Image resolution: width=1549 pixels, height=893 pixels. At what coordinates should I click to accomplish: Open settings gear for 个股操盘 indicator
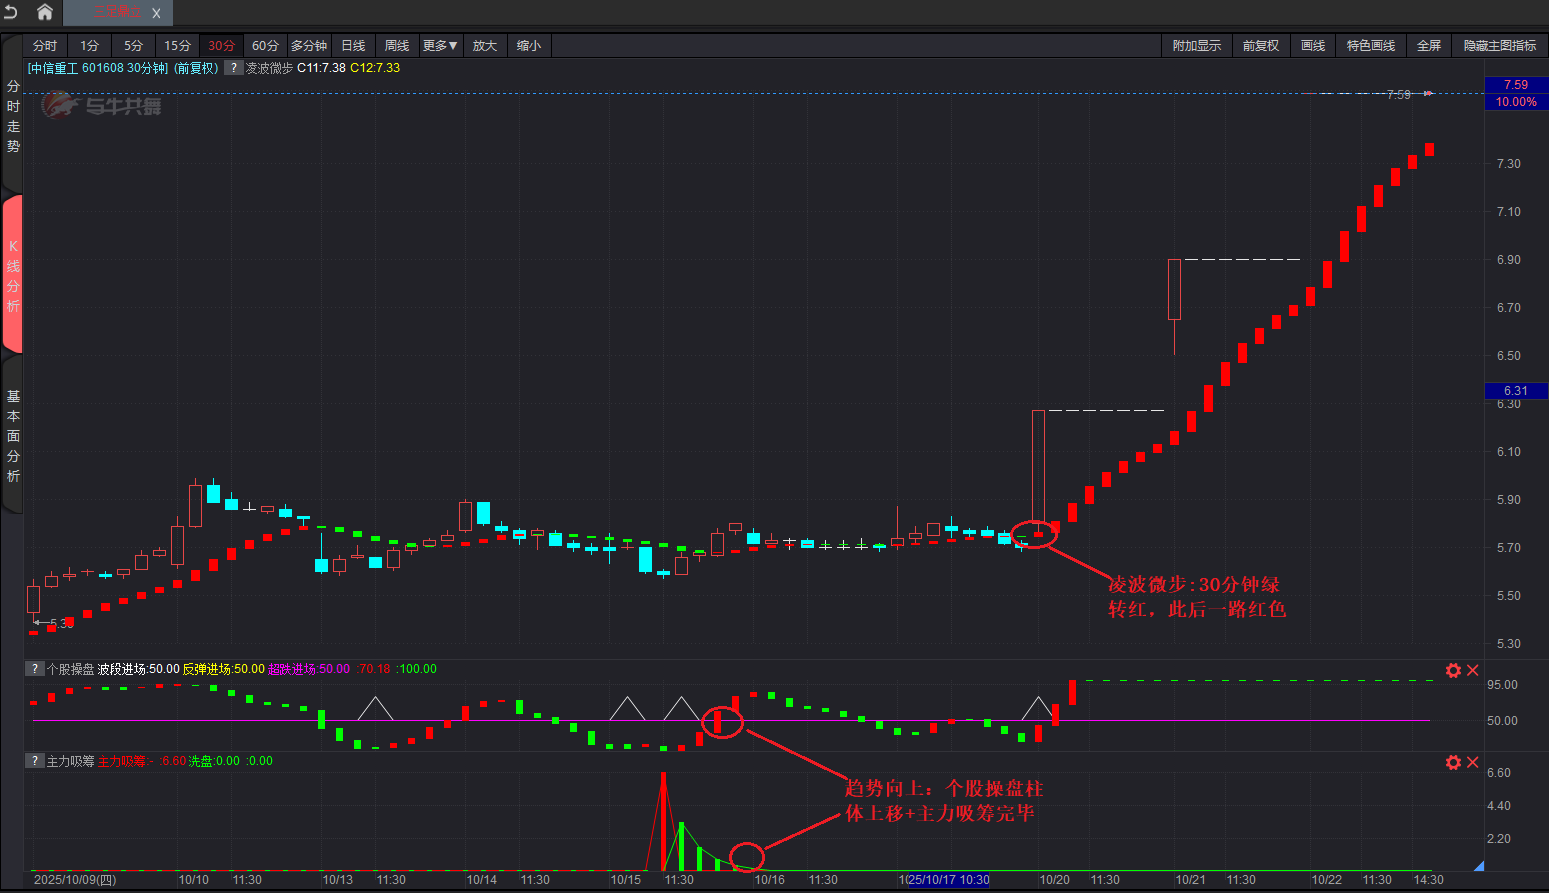[x=1453, y=670]
